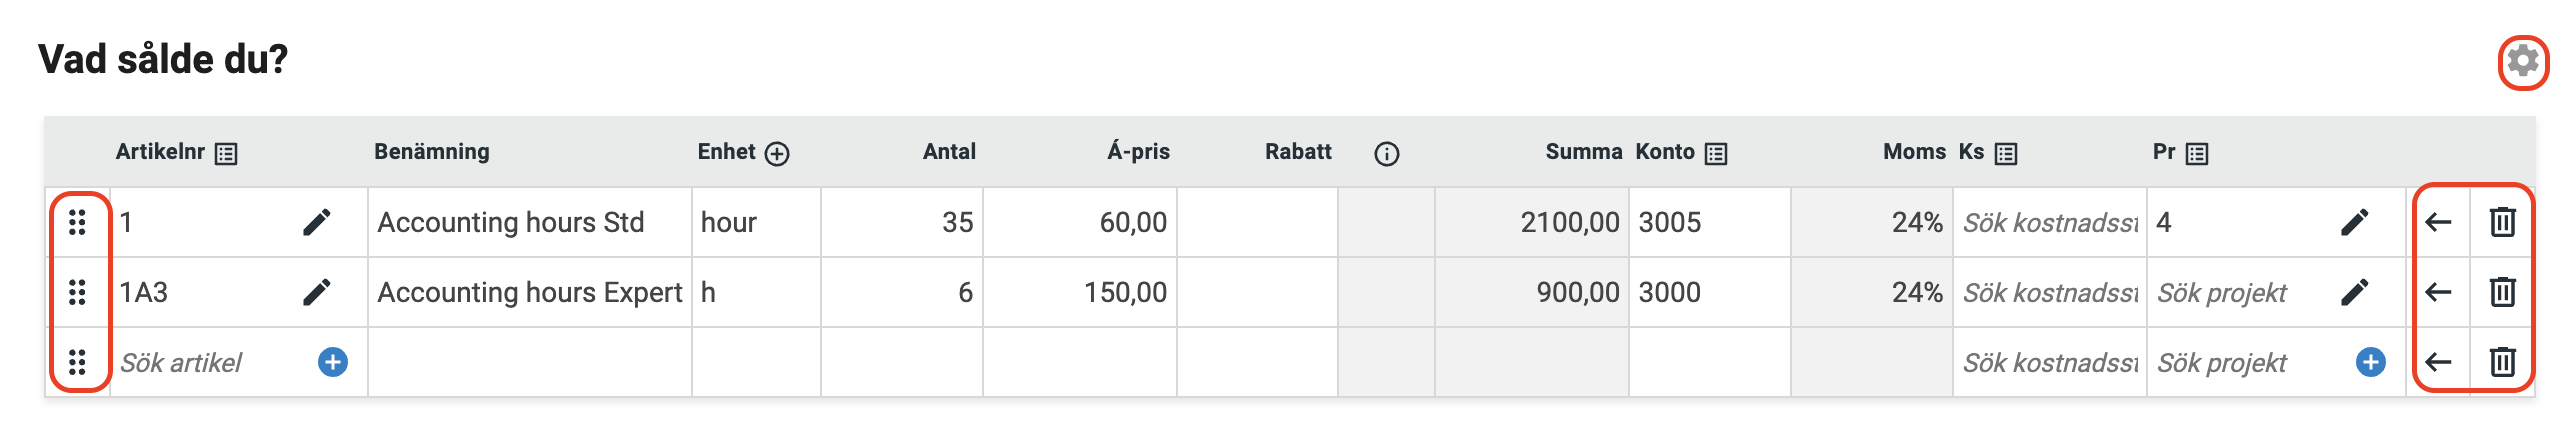
Task: Open table settings gear icon
Action: [x=2522, y=62]
